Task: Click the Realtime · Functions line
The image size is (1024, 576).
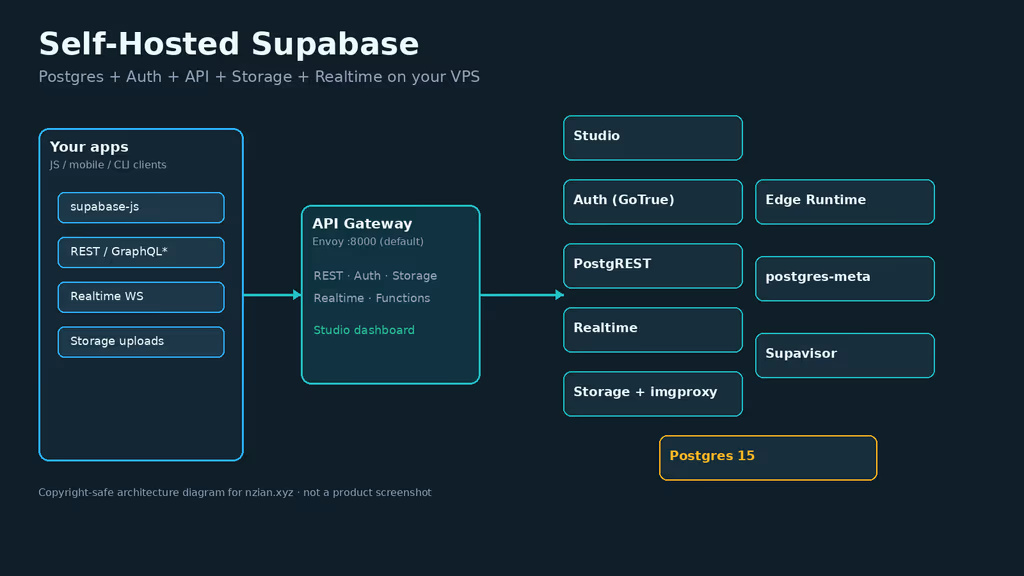Action: tap(372, 298)
